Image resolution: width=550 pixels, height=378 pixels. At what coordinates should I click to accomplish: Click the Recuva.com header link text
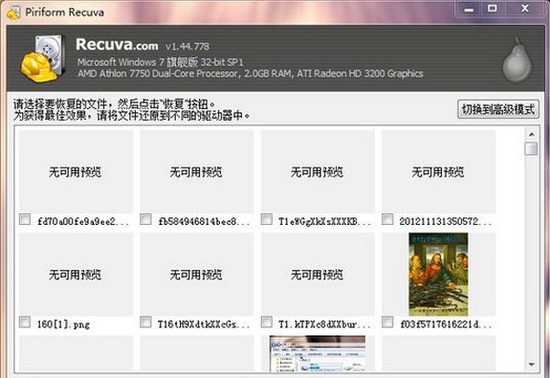pos(117,45)
